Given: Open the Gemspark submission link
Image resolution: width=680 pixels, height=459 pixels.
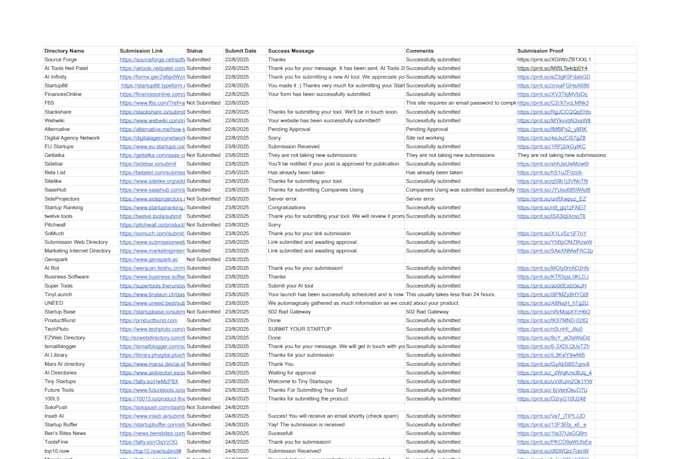Looking at the screenshot, I should [x=149, y=259].
